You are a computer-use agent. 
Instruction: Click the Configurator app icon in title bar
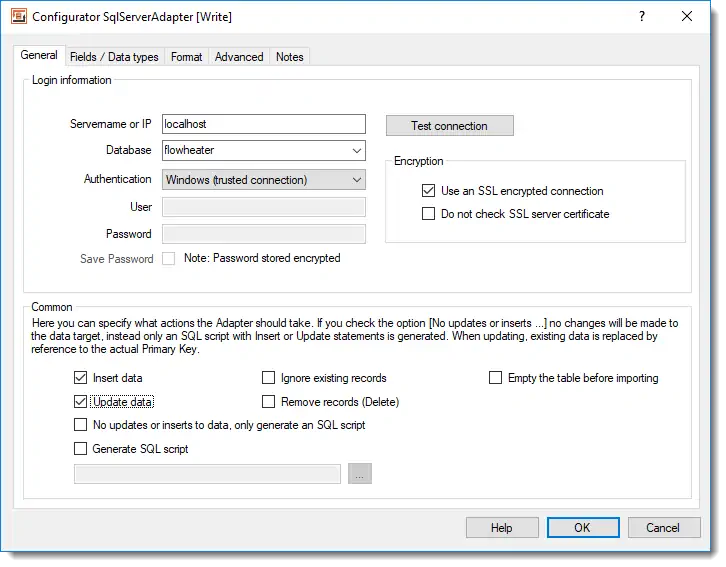tap(18, 17)
